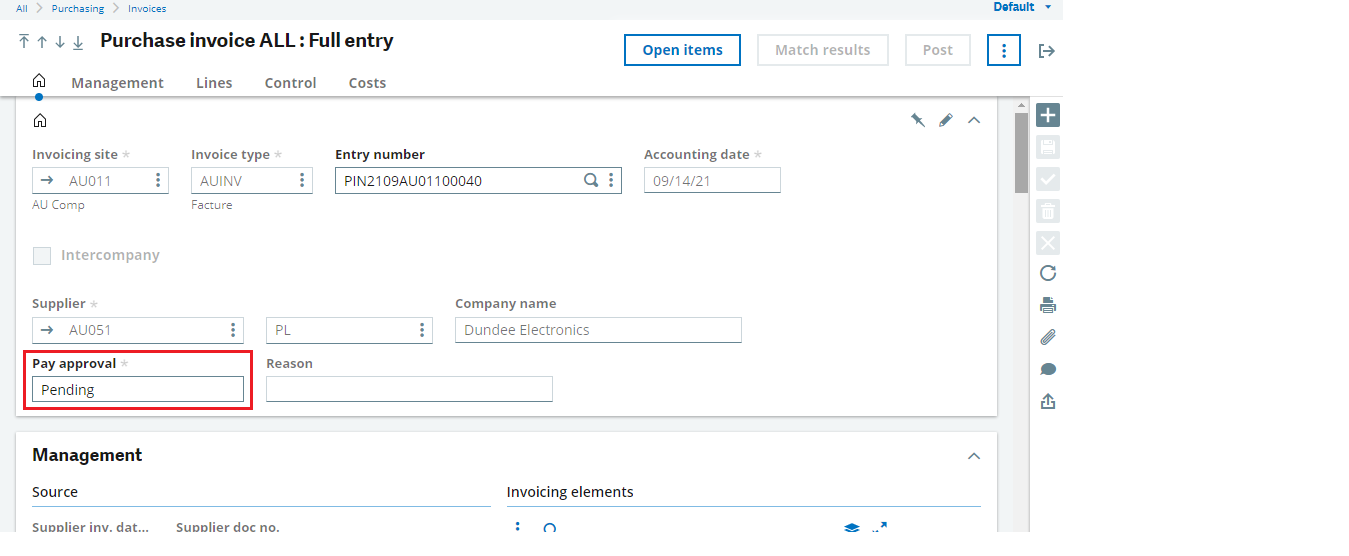This screenshot has width=1349, height=556.
Task: Click the Comment bubble icon
Action: pos(1048,369)
